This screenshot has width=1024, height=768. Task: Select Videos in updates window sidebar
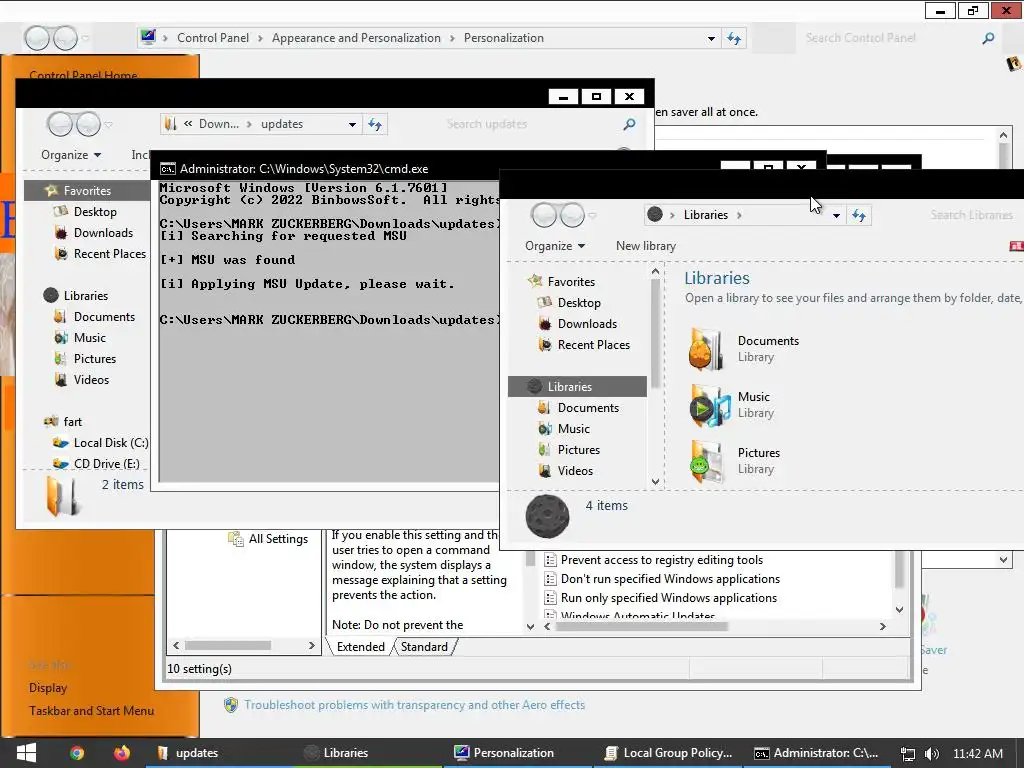(x=91, y=379)
